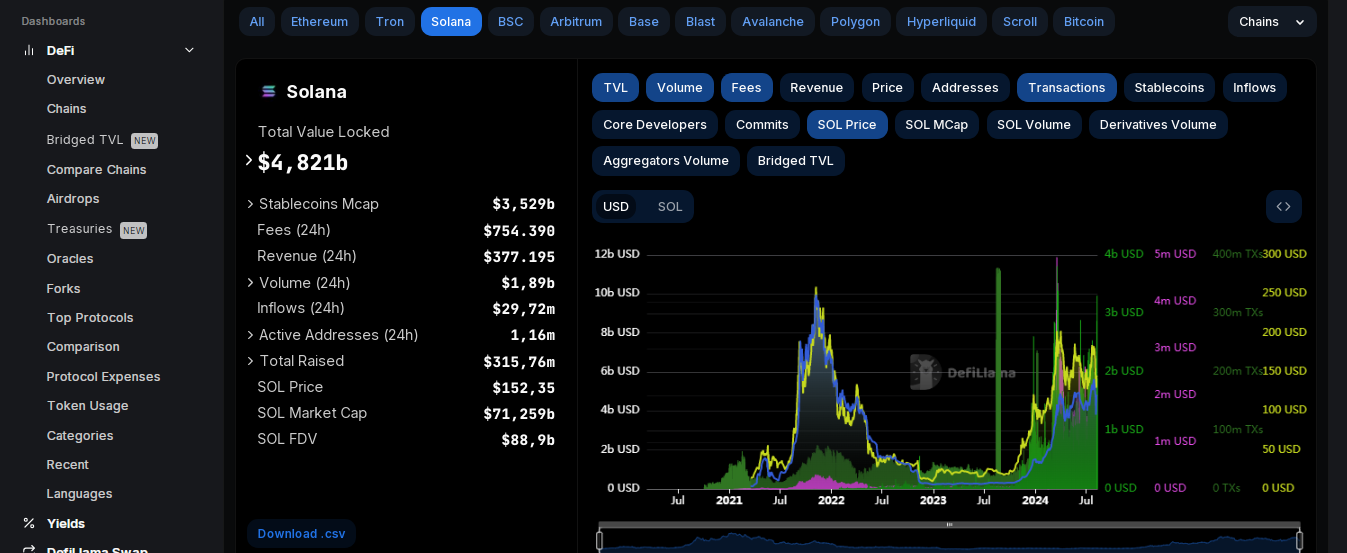Enable Stablecoins chart series
1347x553 pixels.
point(1169,88)
